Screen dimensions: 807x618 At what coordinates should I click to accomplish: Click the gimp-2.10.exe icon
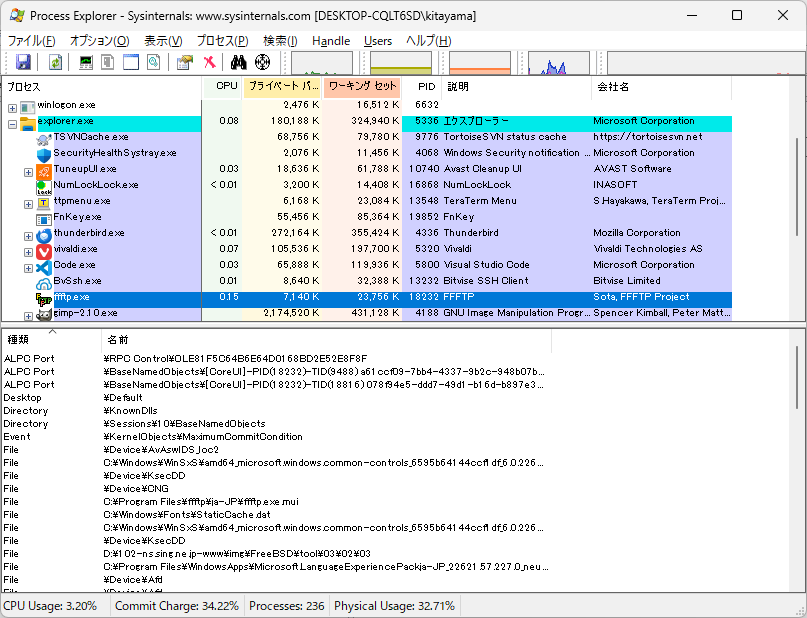(44, 315)
